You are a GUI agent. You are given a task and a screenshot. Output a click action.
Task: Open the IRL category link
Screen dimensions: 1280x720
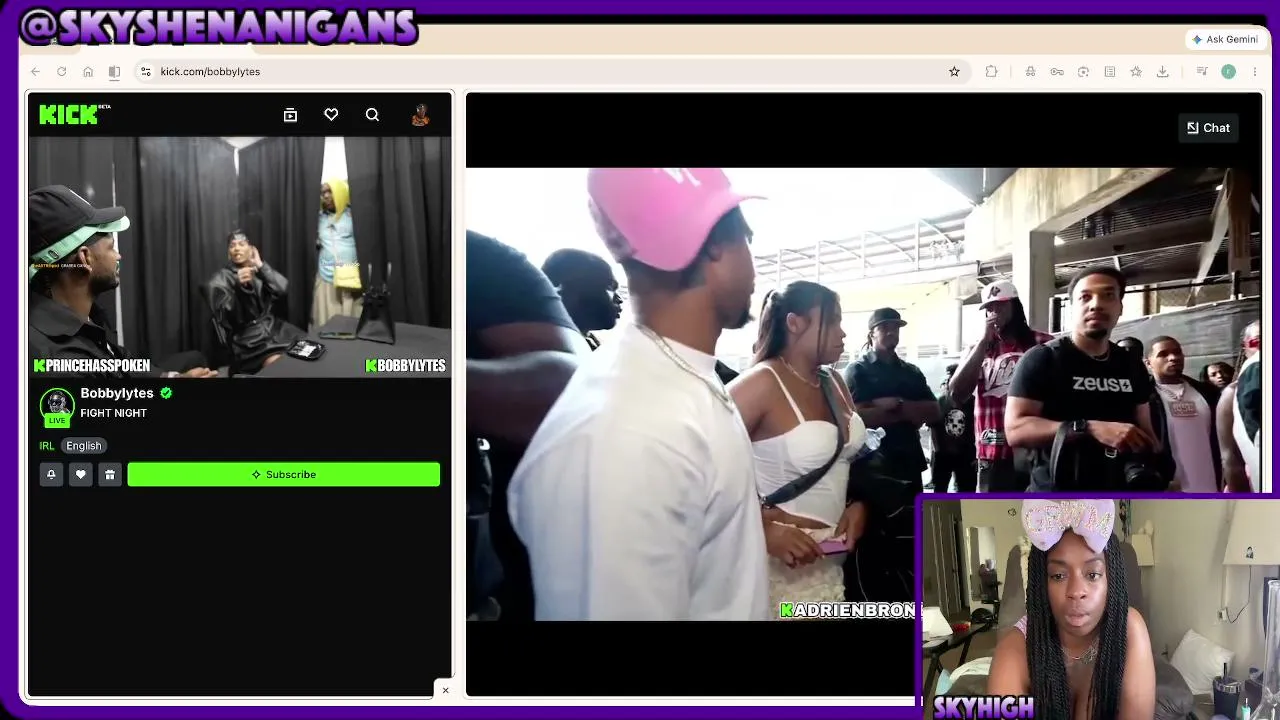pos(47,446)
